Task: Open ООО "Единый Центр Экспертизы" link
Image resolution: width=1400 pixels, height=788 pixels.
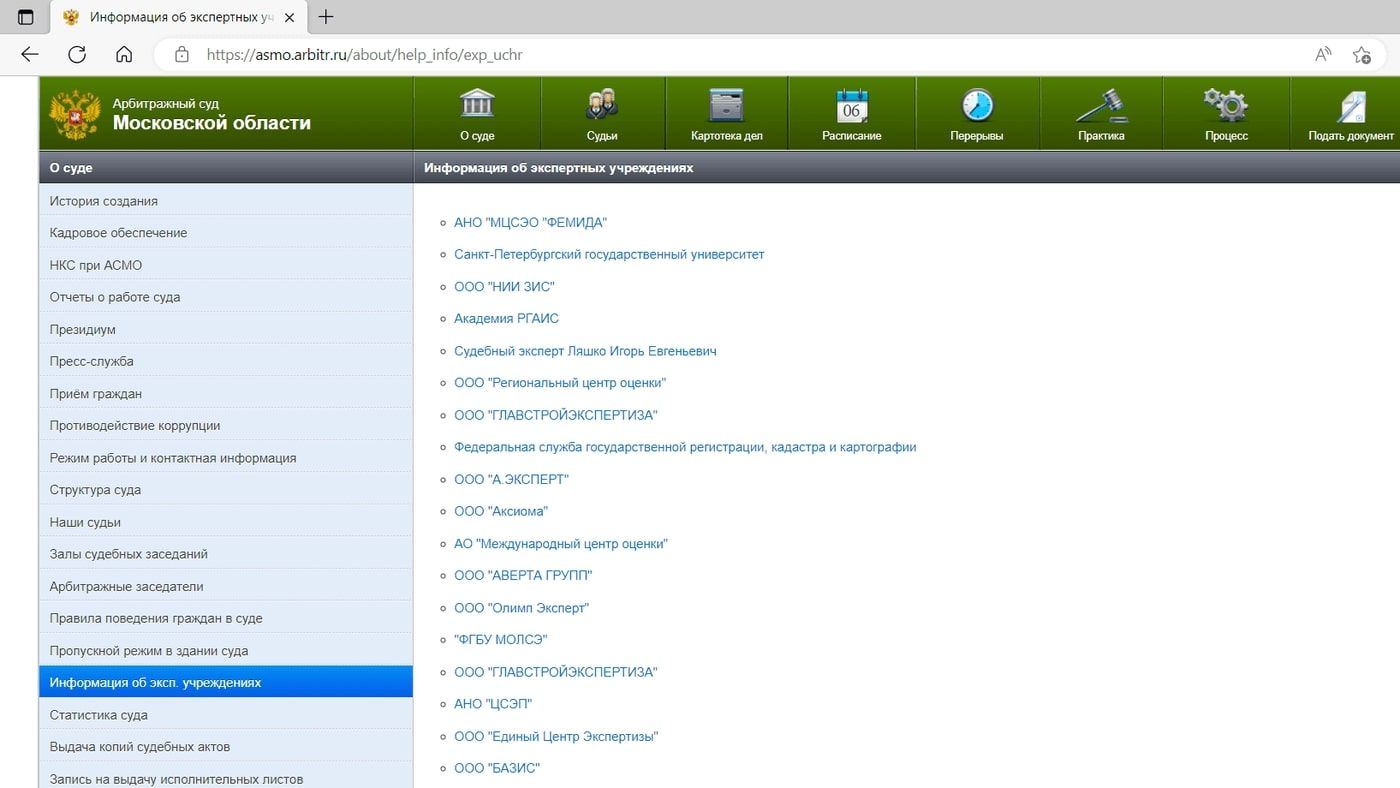Action: [x=556, y=737]
